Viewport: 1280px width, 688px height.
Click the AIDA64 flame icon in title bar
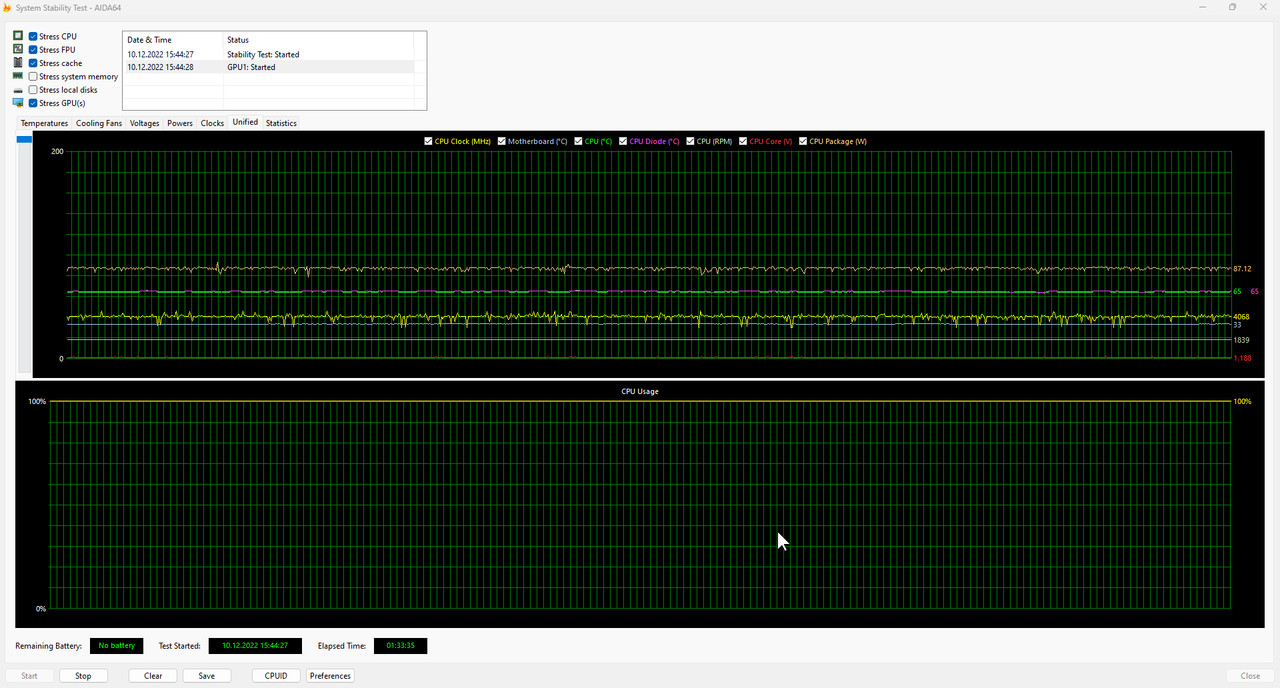(7, 7)
